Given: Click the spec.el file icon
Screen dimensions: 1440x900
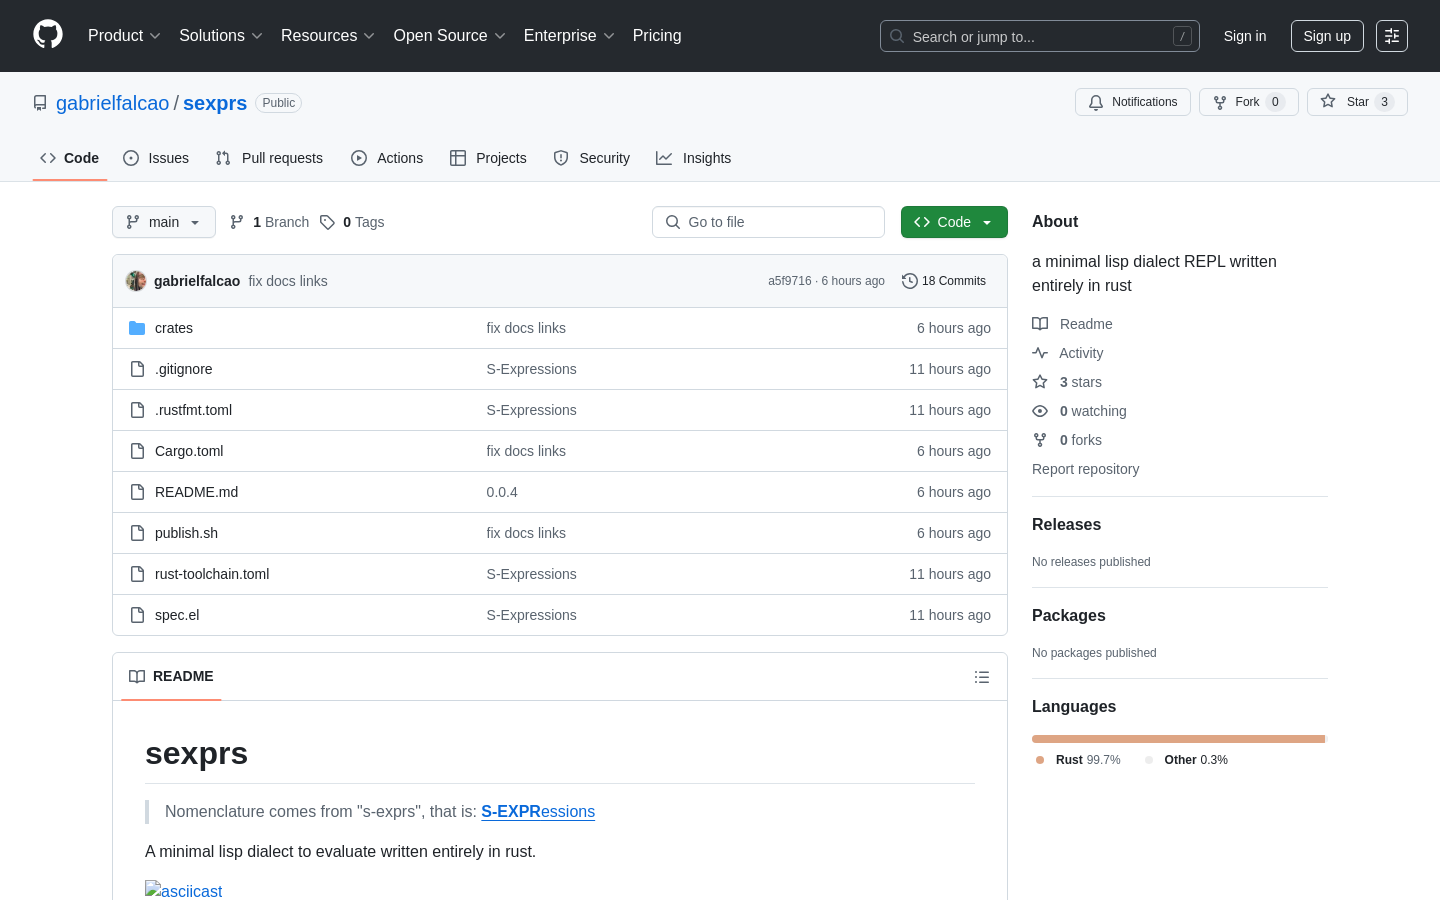Looking at the screenshot, I should click(137, 615).
